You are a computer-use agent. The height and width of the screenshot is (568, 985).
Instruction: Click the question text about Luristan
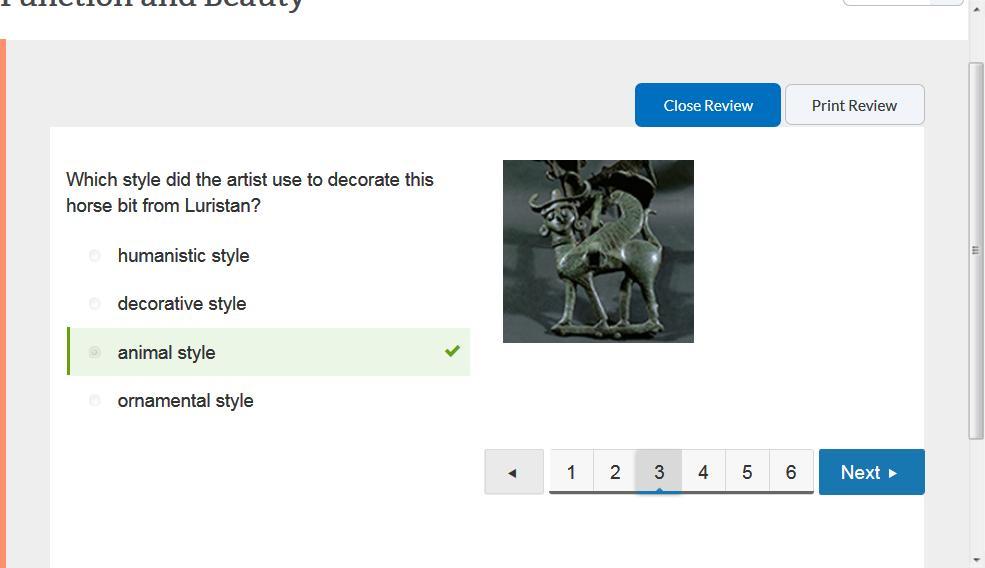(x=250, y=192)
